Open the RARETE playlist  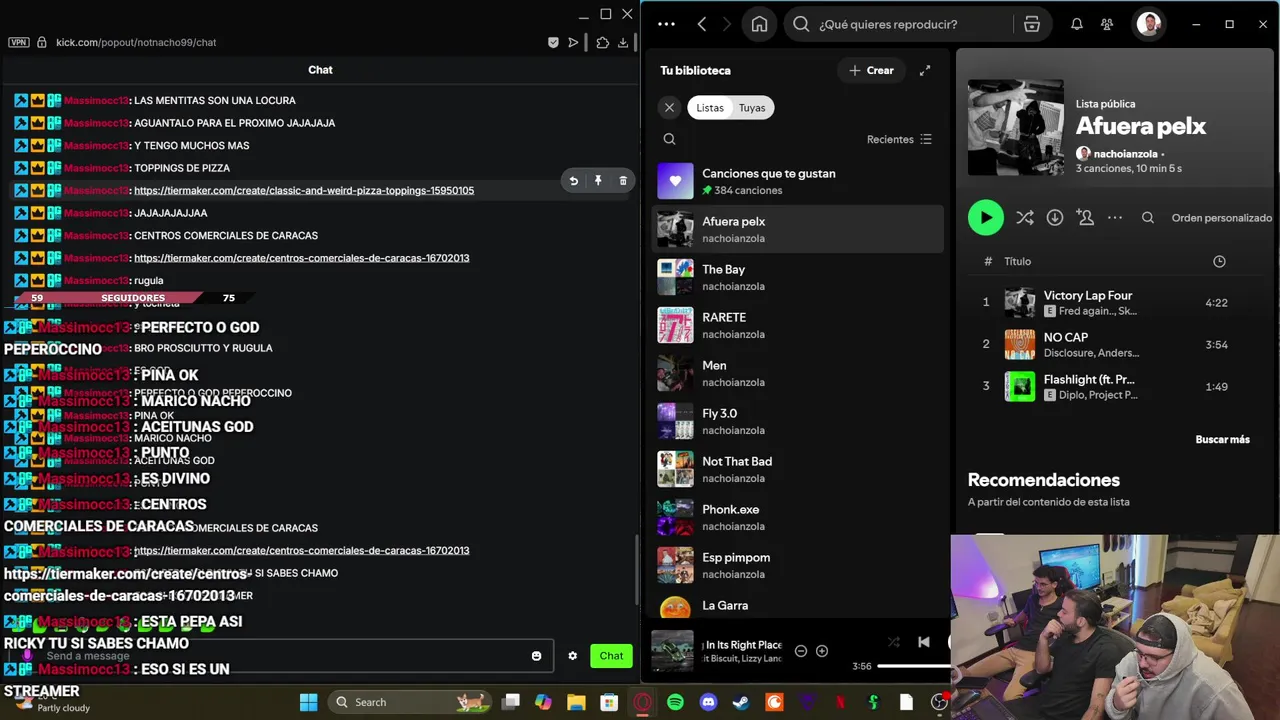coord(798,325)
